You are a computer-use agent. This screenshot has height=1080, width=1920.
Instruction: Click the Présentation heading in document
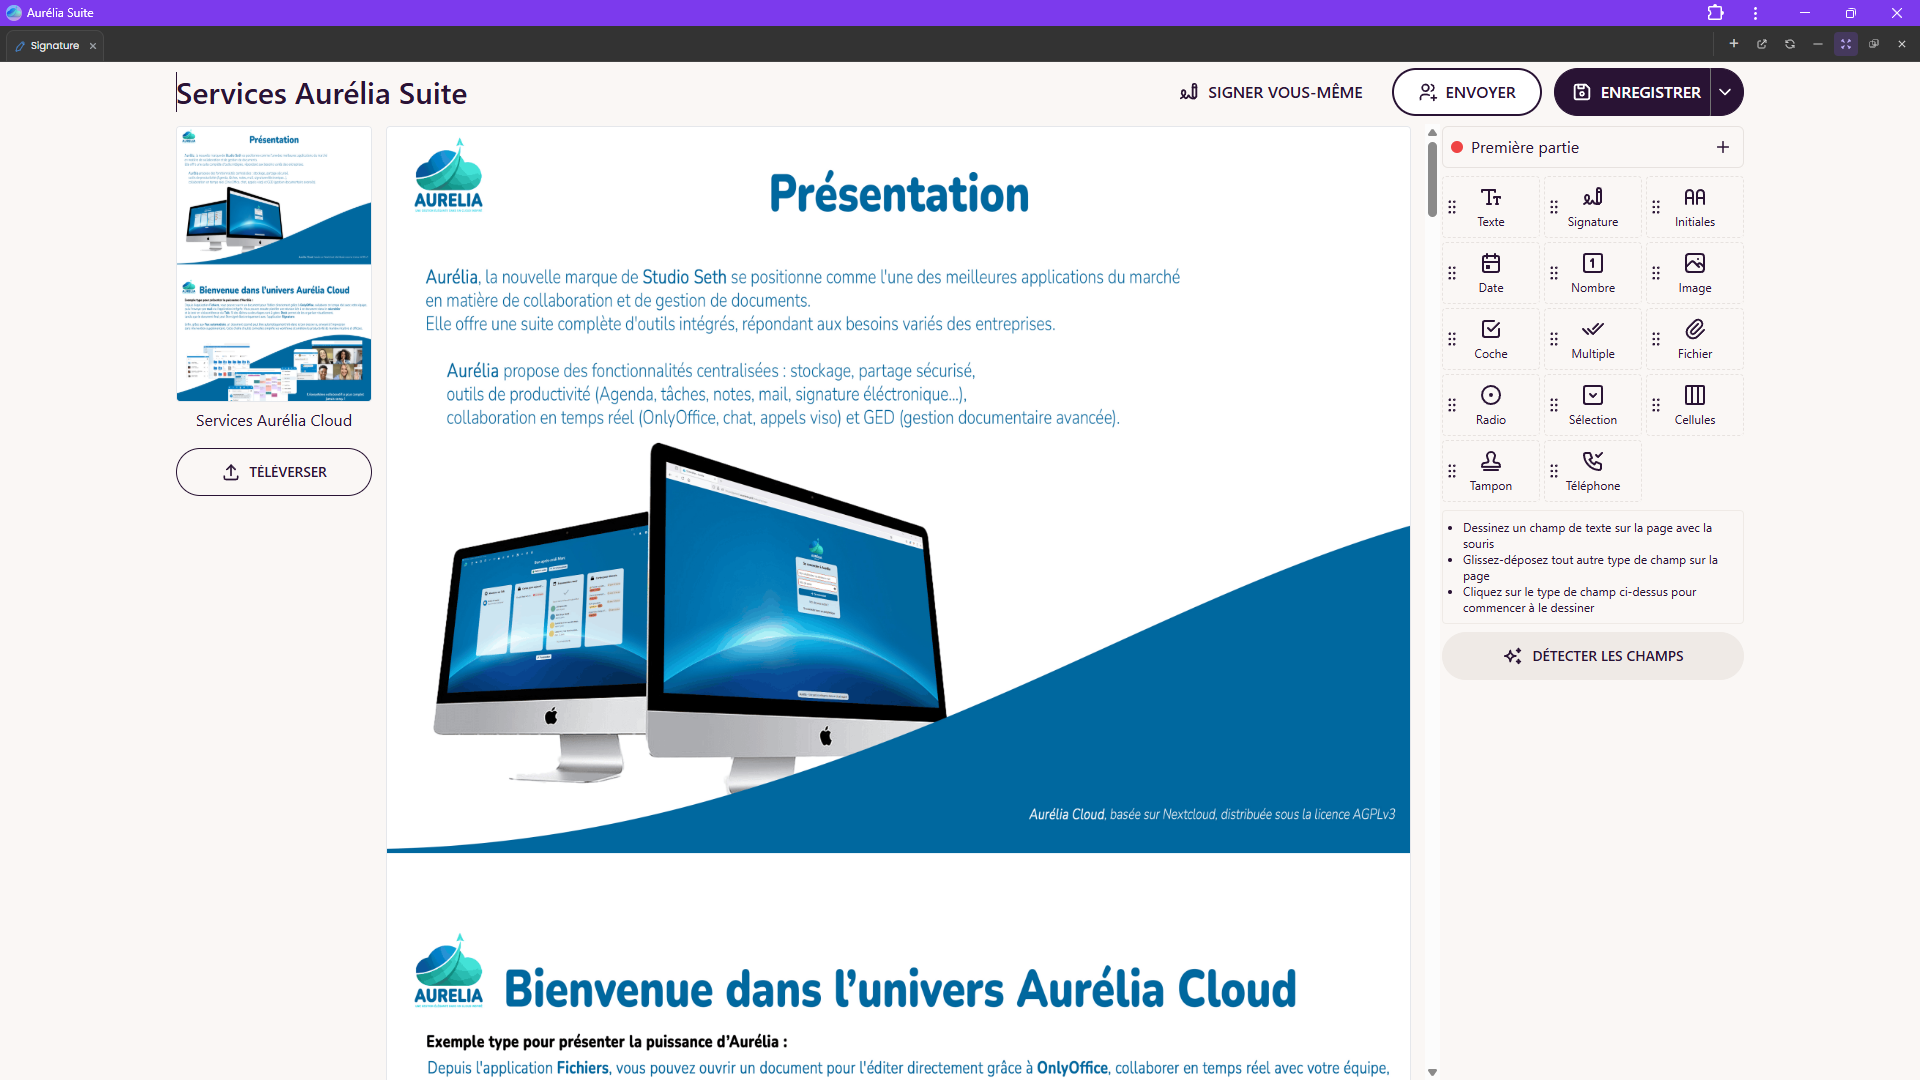point(898,194)
